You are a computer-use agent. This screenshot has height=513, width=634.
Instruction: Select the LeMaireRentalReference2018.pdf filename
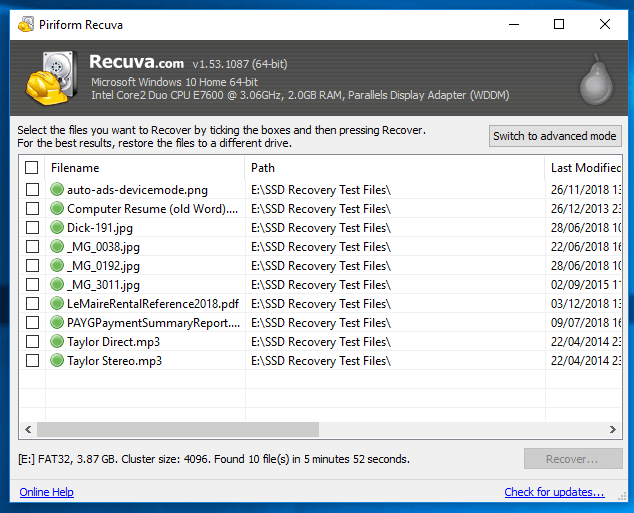tap(153, 304)
